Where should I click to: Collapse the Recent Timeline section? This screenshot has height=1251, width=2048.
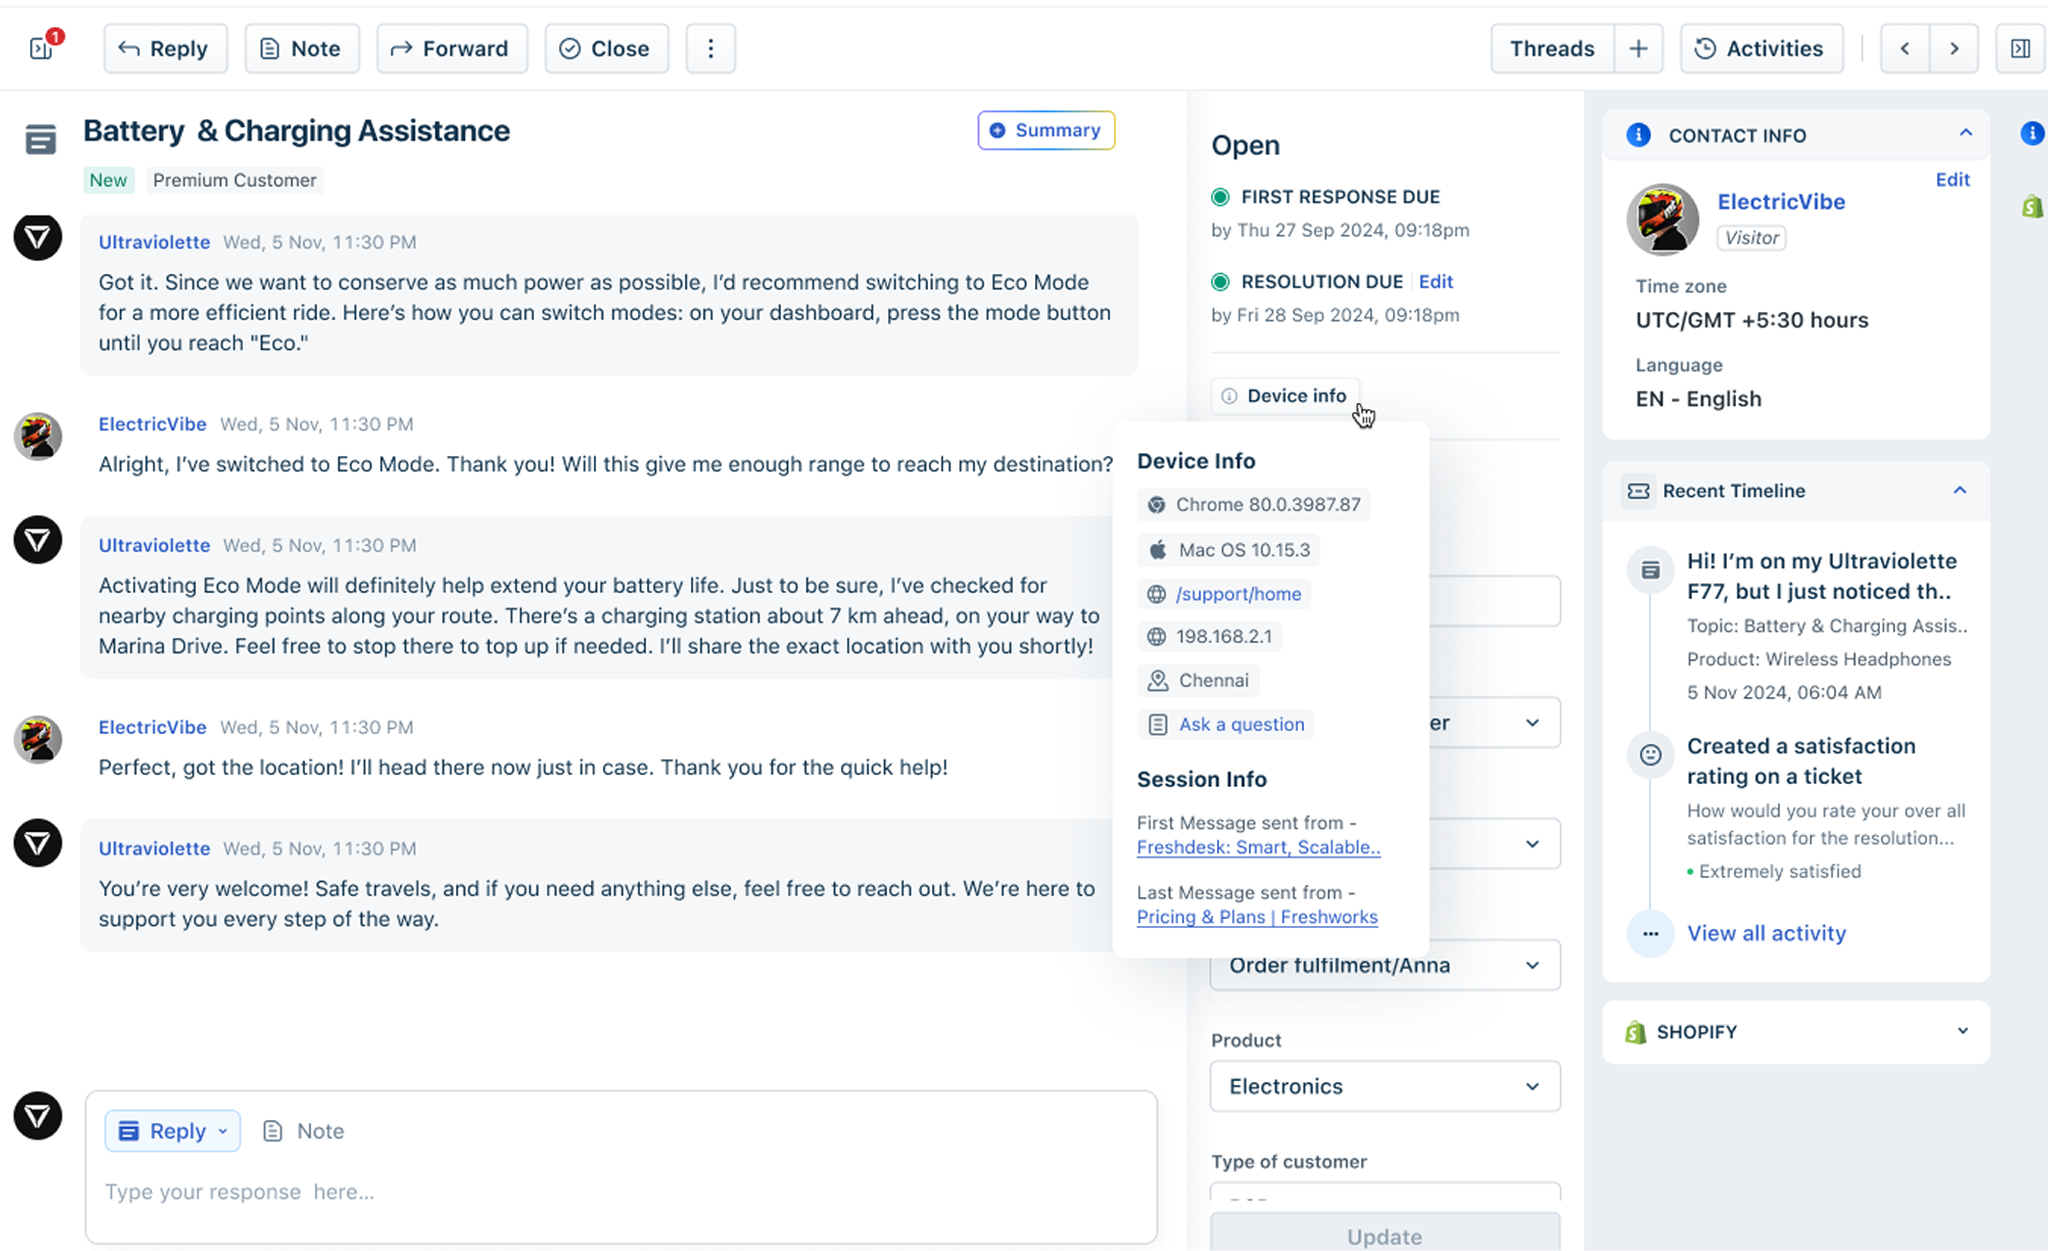1959,490
